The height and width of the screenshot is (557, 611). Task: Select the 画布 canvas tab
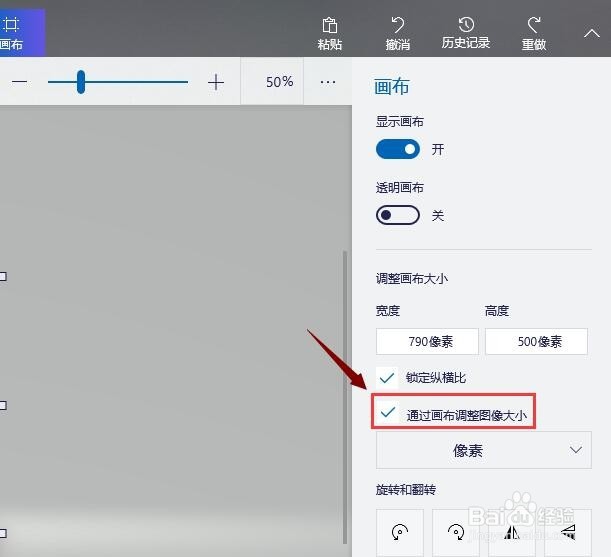click(x=22, y=33)
